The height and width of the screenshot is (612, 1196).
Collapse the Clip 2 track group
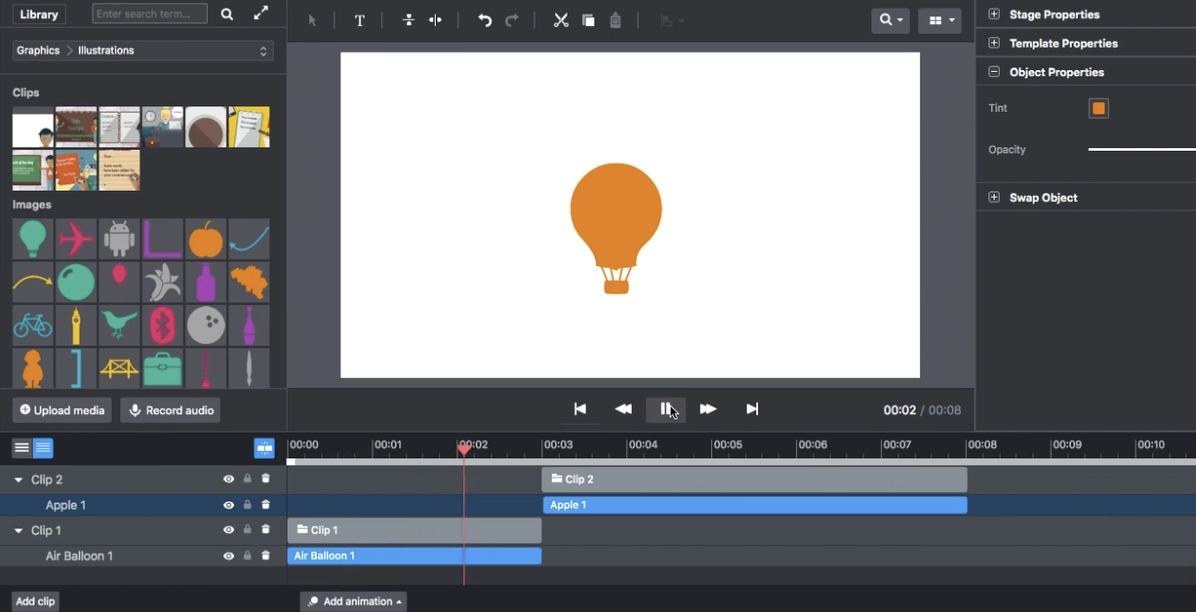[19, 480]
